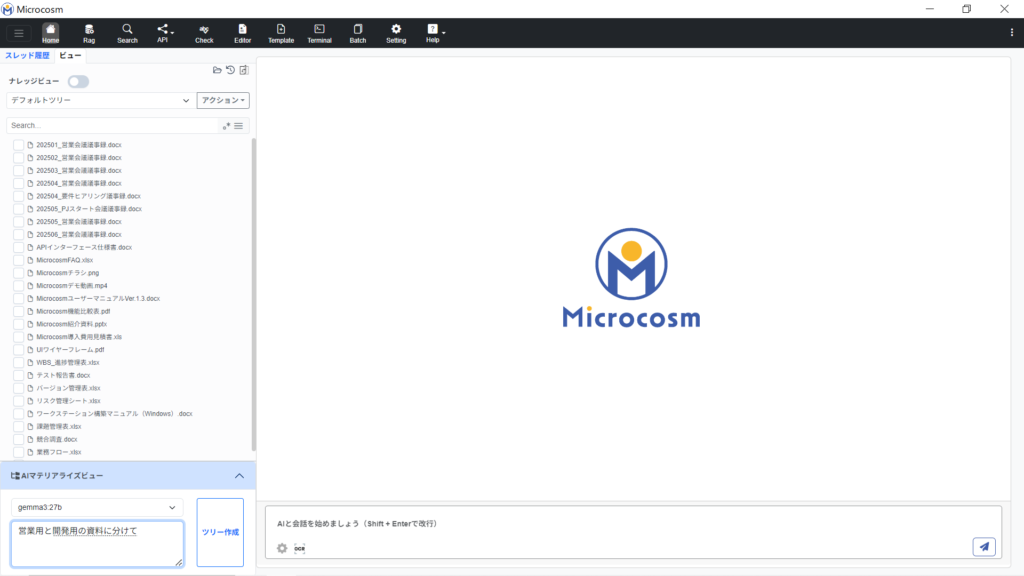Launch the Editor tool
The width and height of the screenshot is (1024, 576).
click(x=242, y=33)
